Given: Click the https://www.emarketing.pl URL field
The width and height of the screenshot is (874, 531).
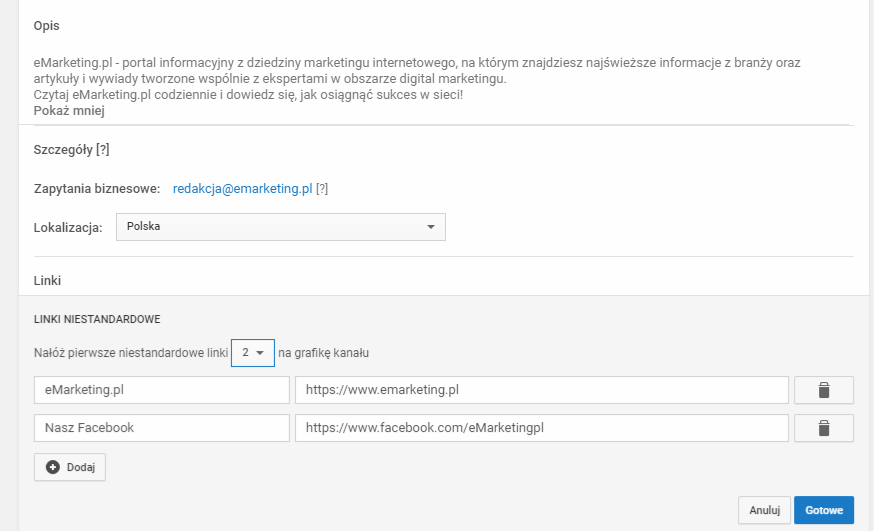Looking at the screenshot, I should pyautogui.click(x=541, y=390).
